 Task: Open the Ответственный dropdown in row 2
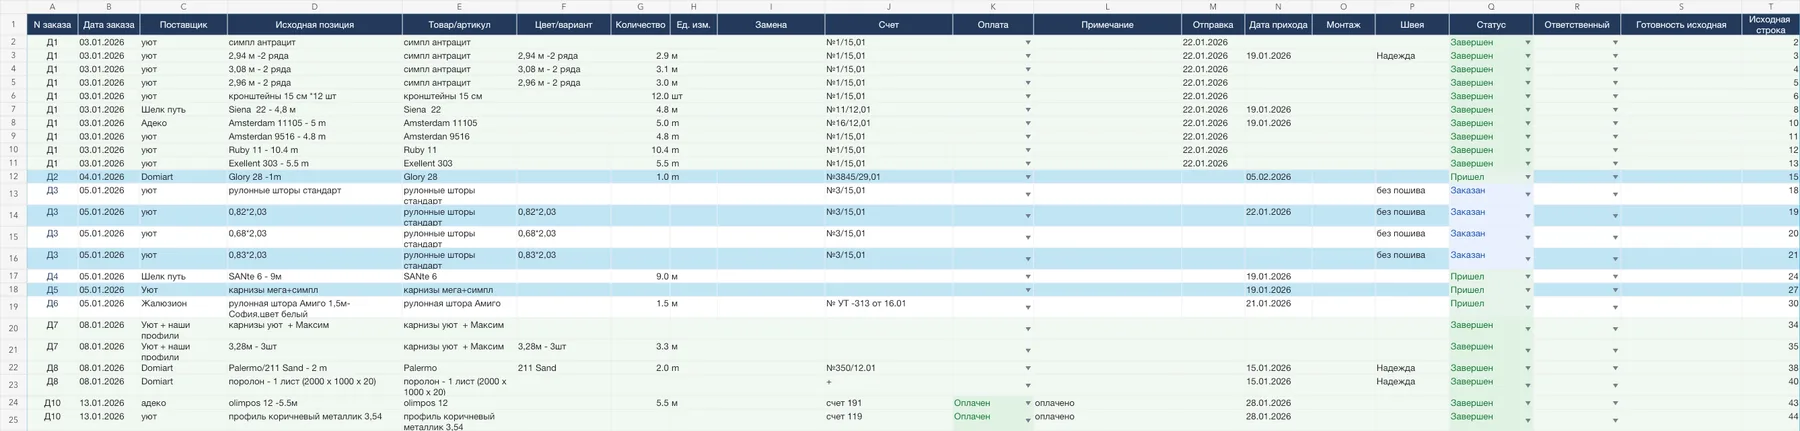pyautogui.click(x=1615, y=43)
